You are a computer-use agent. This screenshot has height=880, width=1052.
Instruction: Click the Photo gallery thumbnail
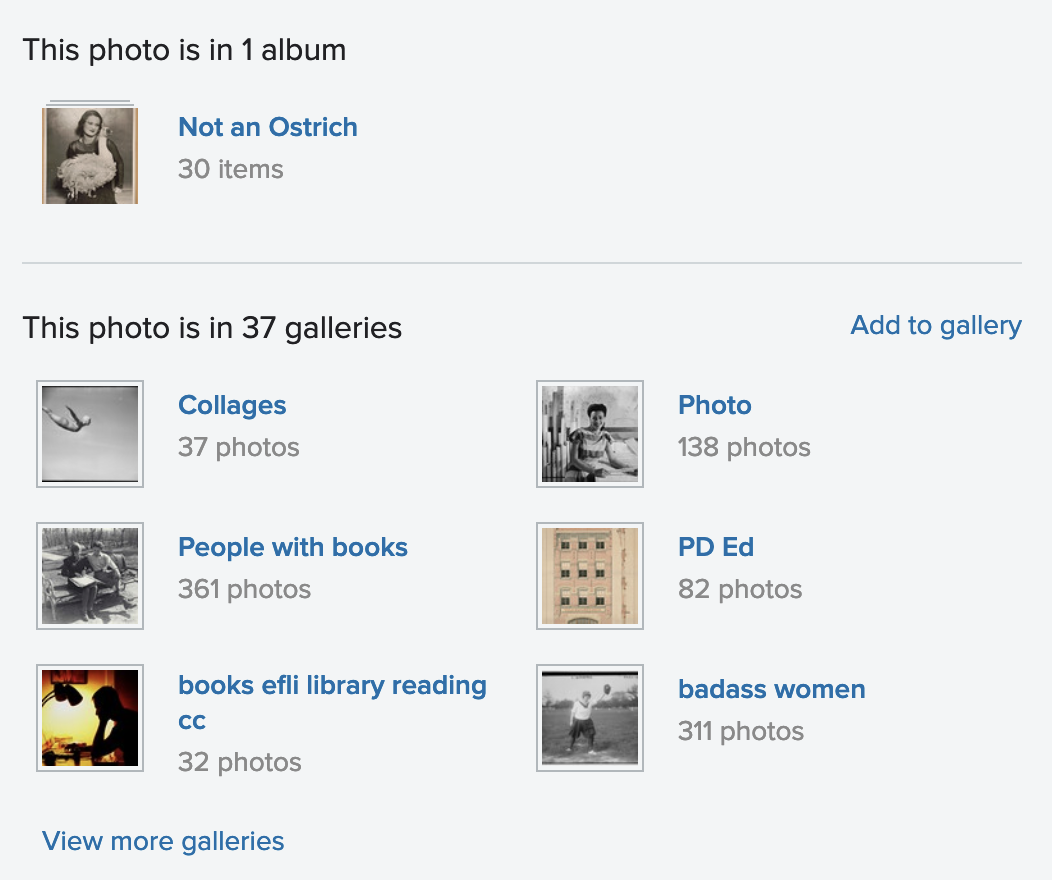589,433
